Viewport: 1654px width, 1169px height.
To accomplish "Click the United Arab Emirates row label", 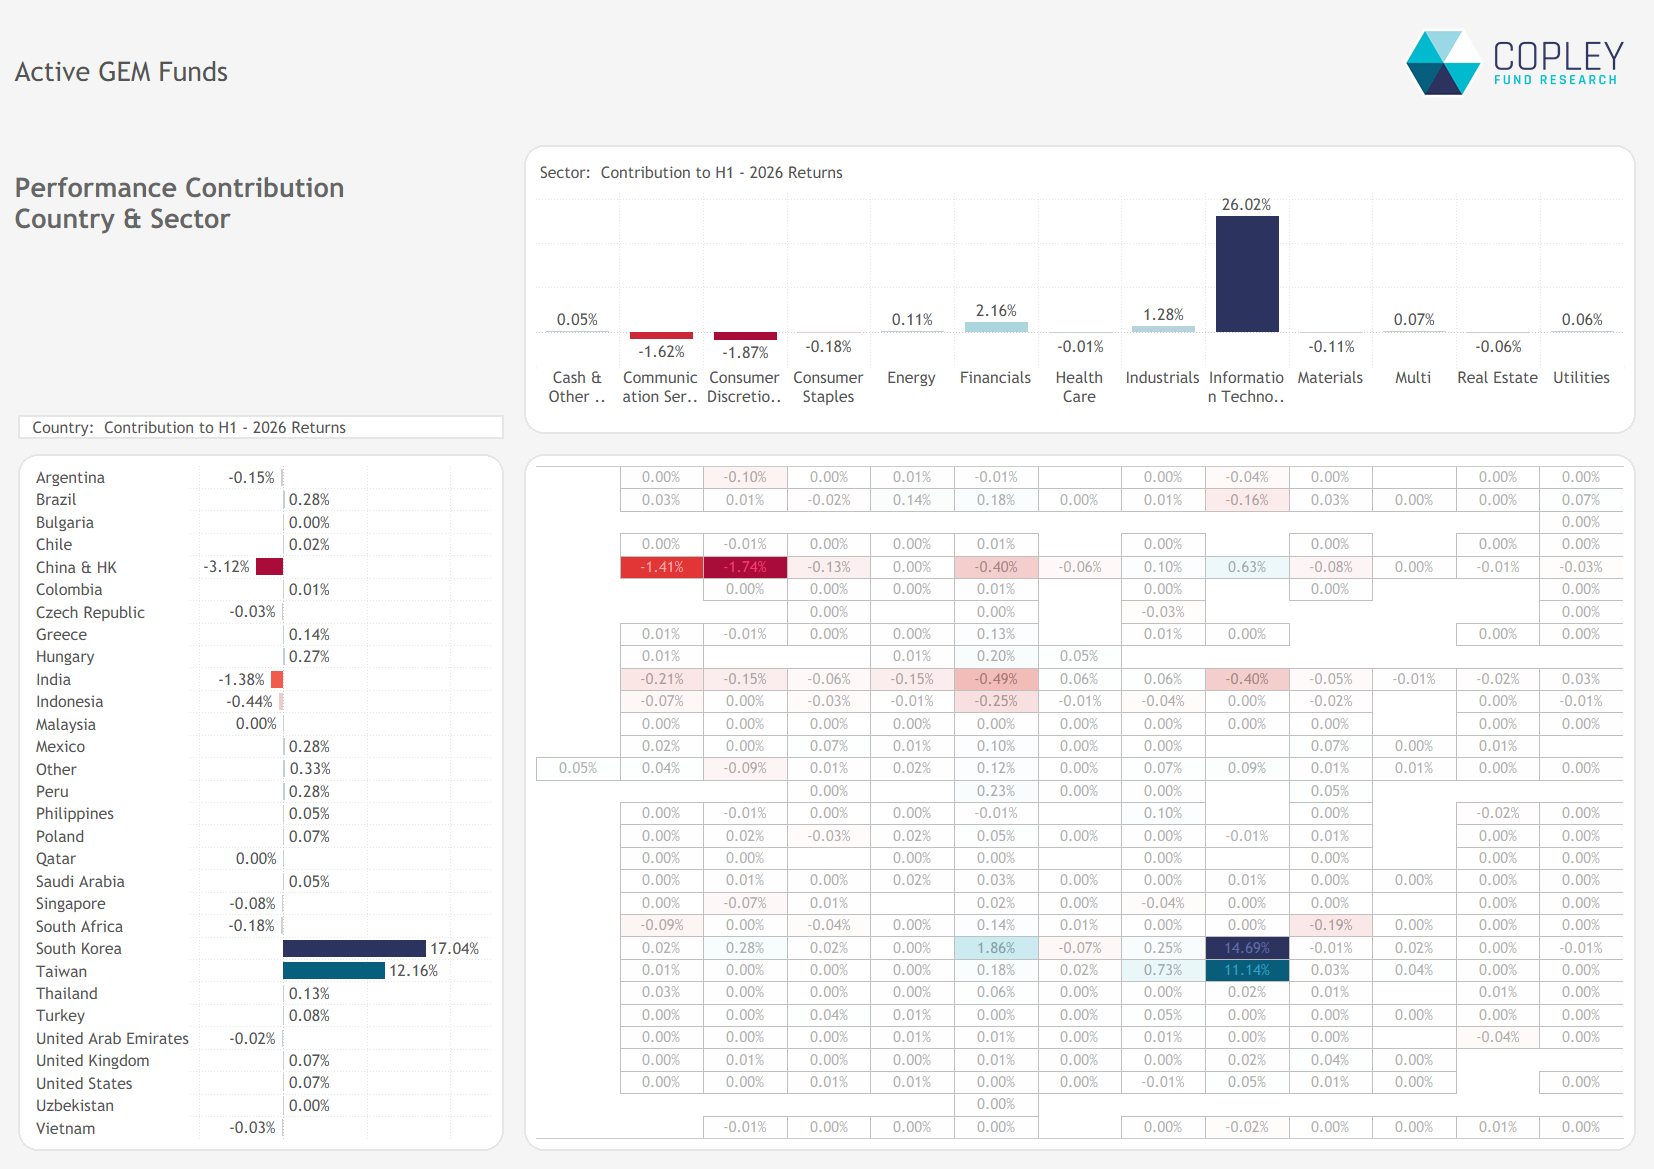I will (x=112, y=1039).
